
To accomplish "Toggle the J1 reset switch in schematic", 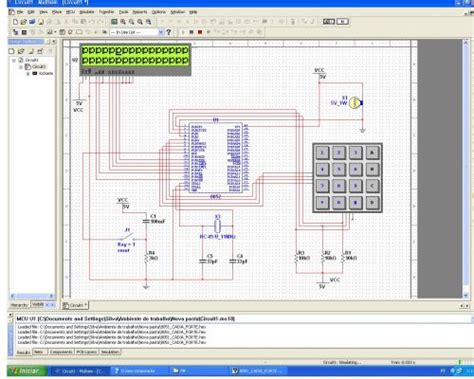I will pos(127,237).
